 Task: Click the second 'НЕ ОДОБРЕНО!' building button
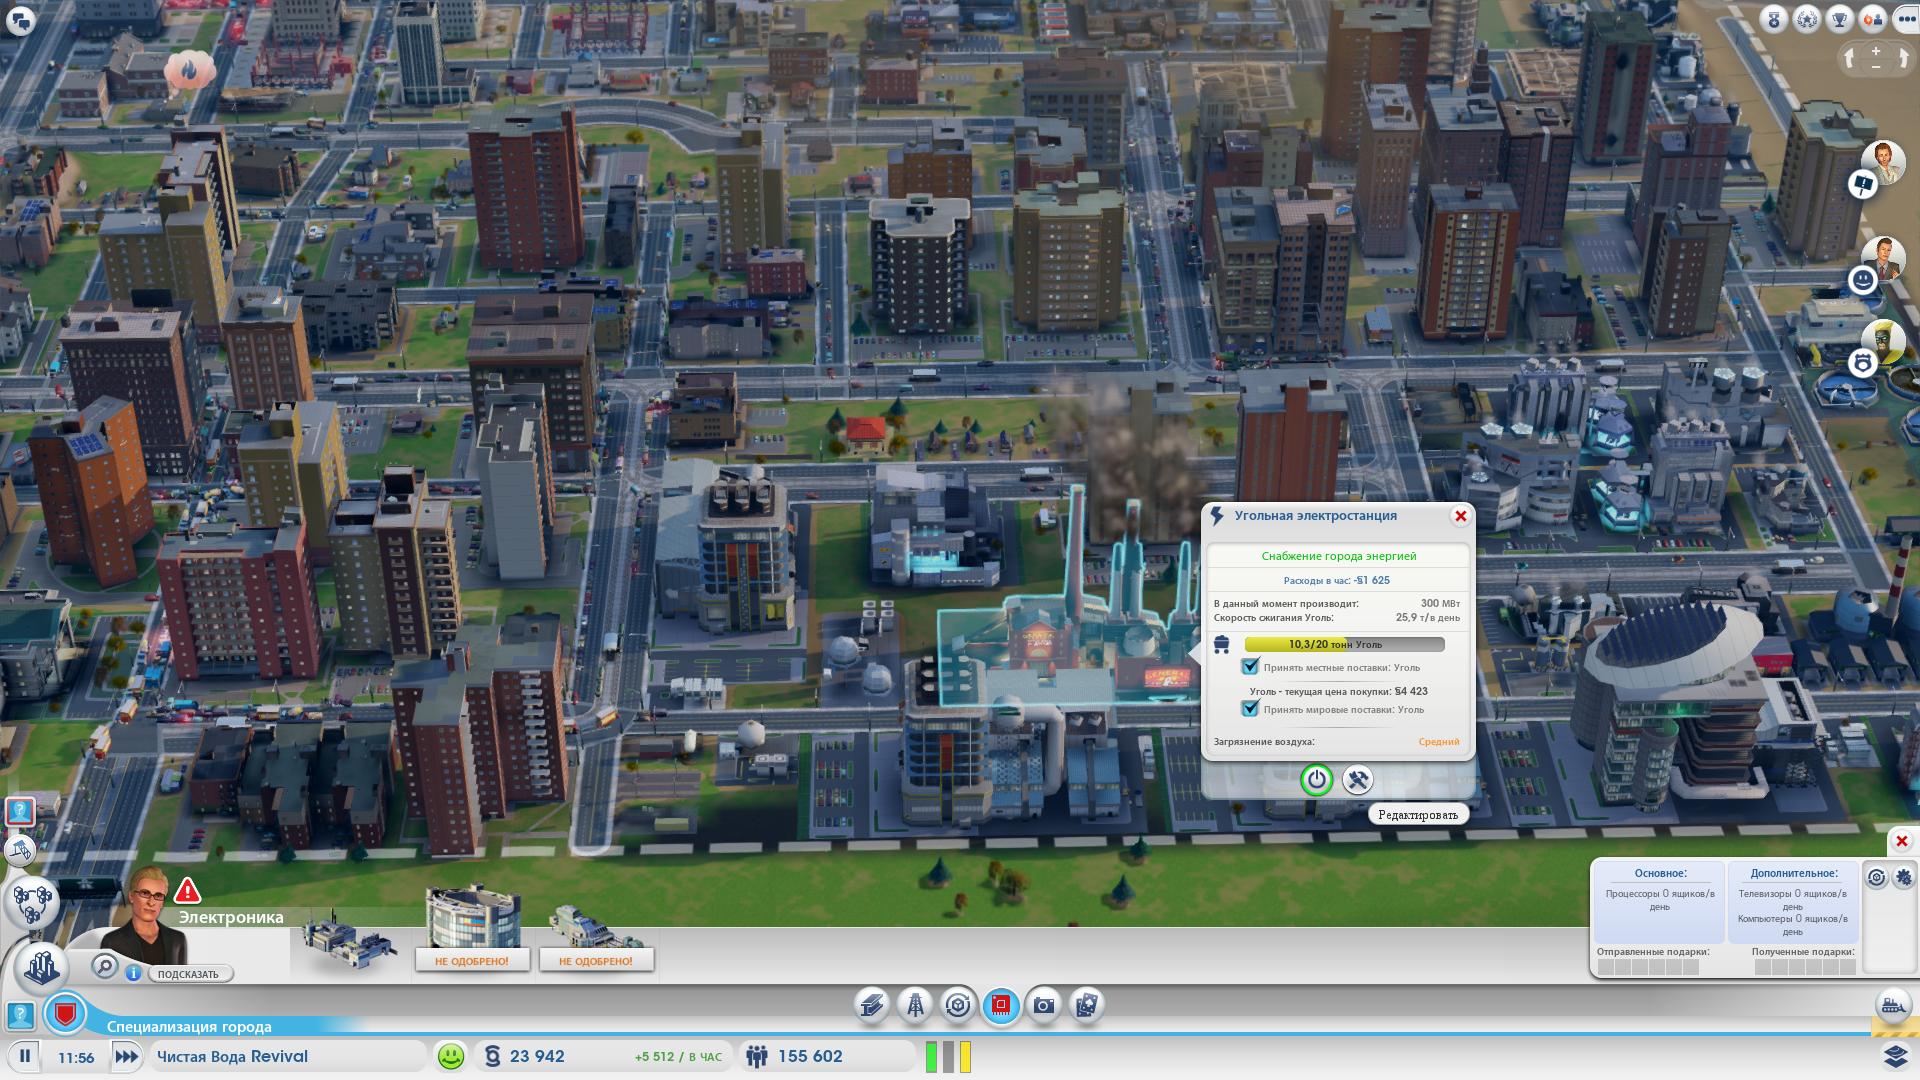click(x=596, y=961)
